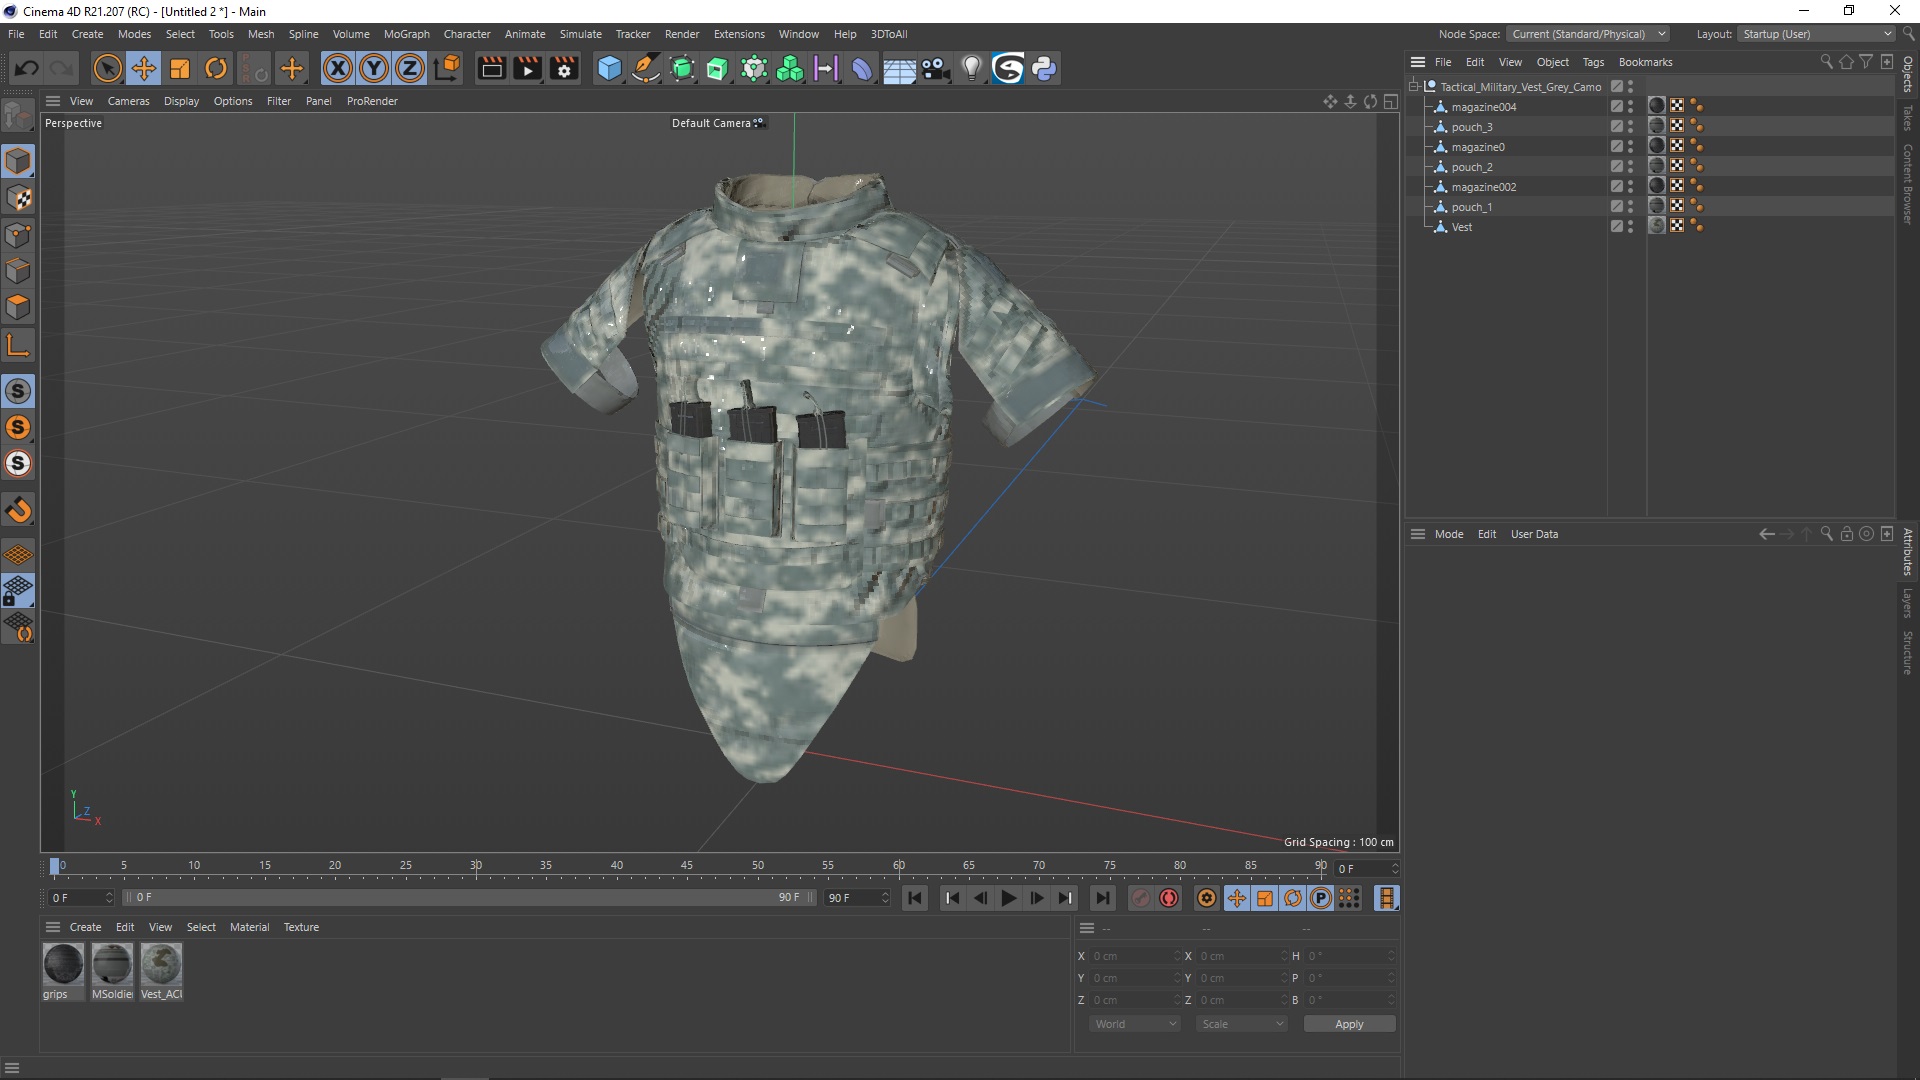This screenshot has height=1080, width=1920.
Task: Open Edit Render Settings icon
Action: coord(564,68)
